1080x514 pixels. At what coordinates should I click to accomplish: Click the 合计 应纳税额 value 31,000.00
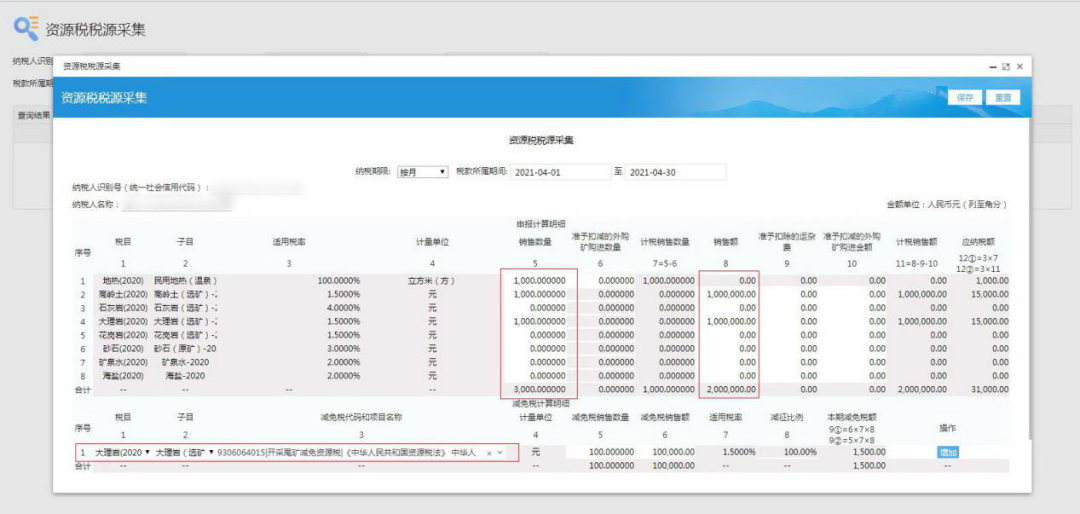coord(989,390)
